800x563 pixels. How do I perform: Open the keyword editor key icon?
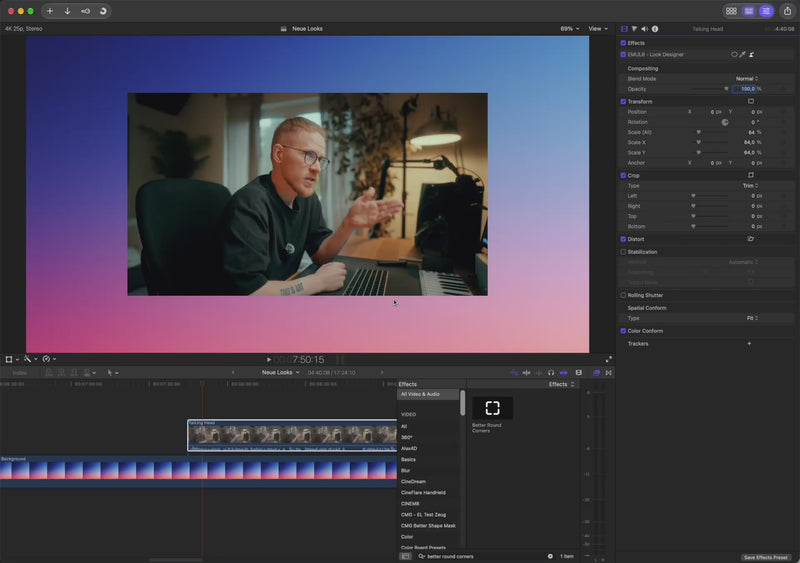point(85,11)
